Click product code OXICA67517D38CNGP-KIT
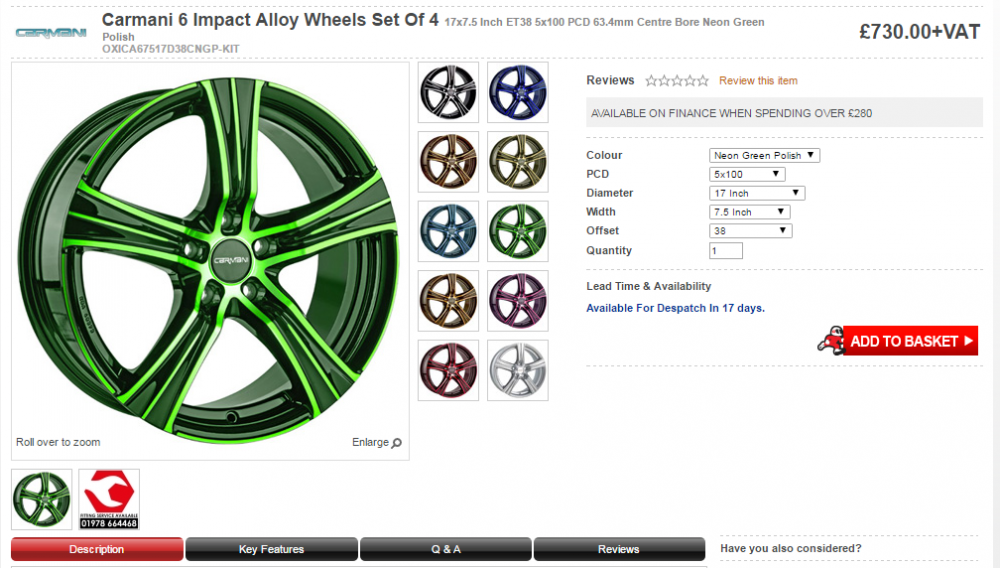The width and height of the screenshot is (1000, 568). pos(171,49)
